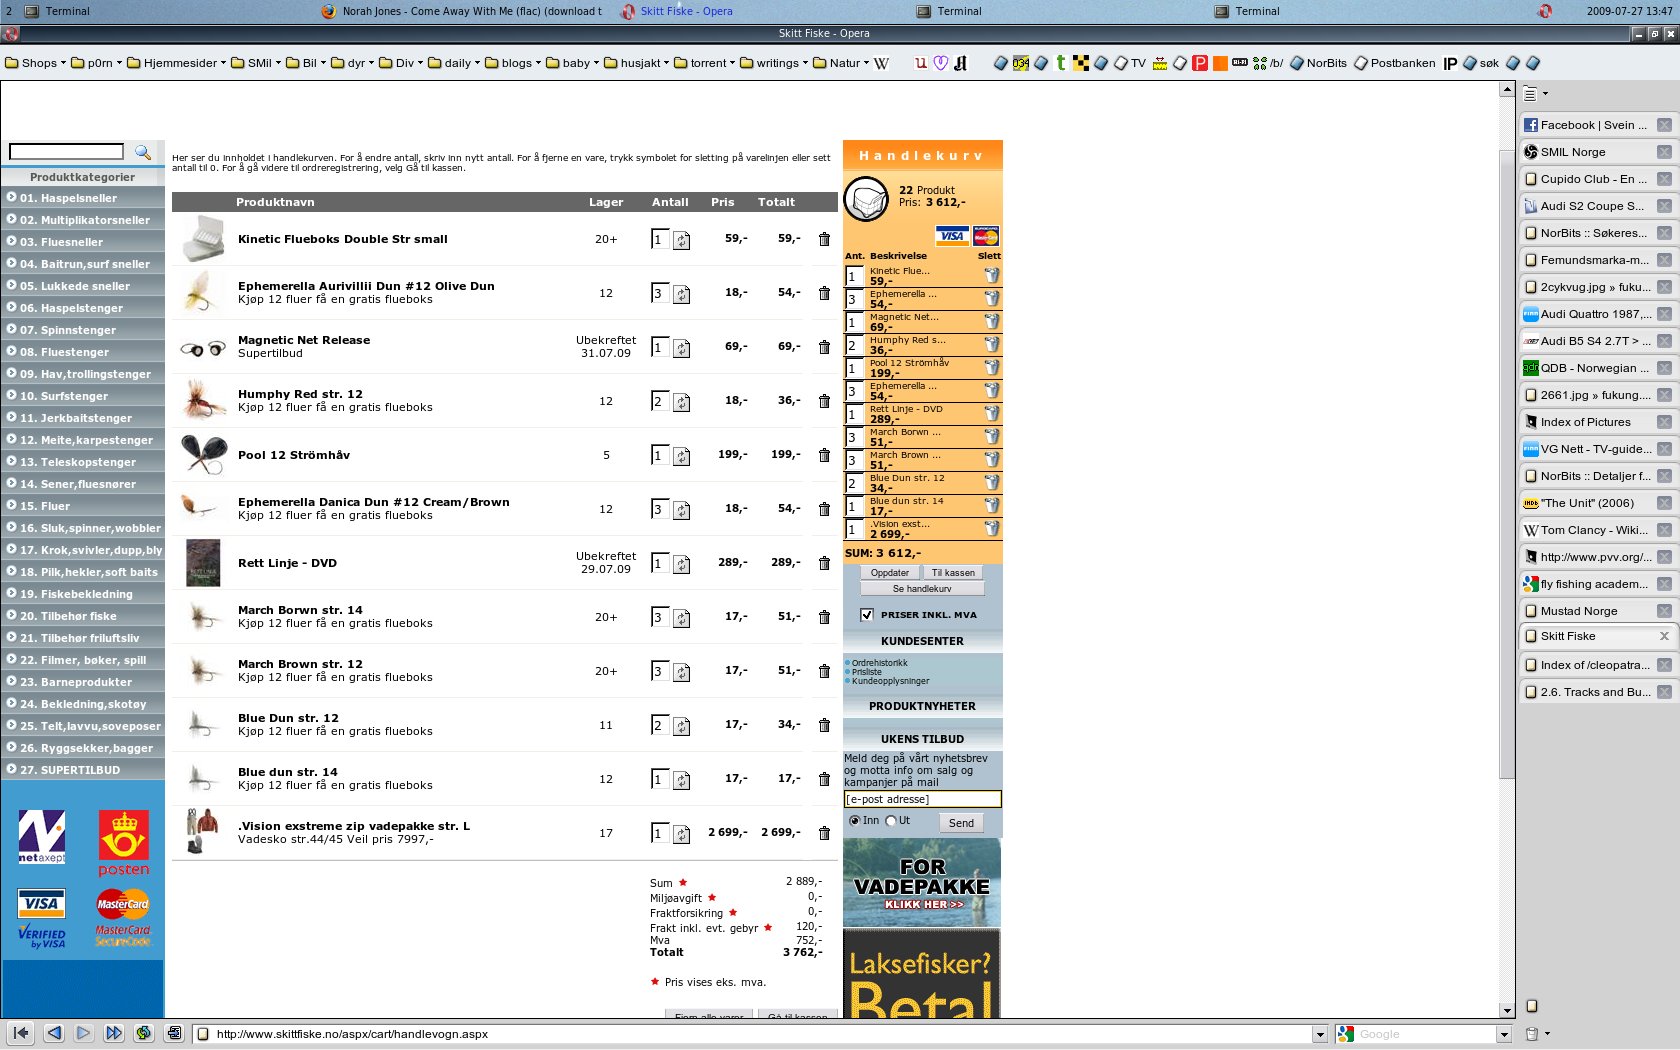This screenshot has width=1680, height=1050.
Task: Click the Til kassen button
Action: [x=953, y=573]
